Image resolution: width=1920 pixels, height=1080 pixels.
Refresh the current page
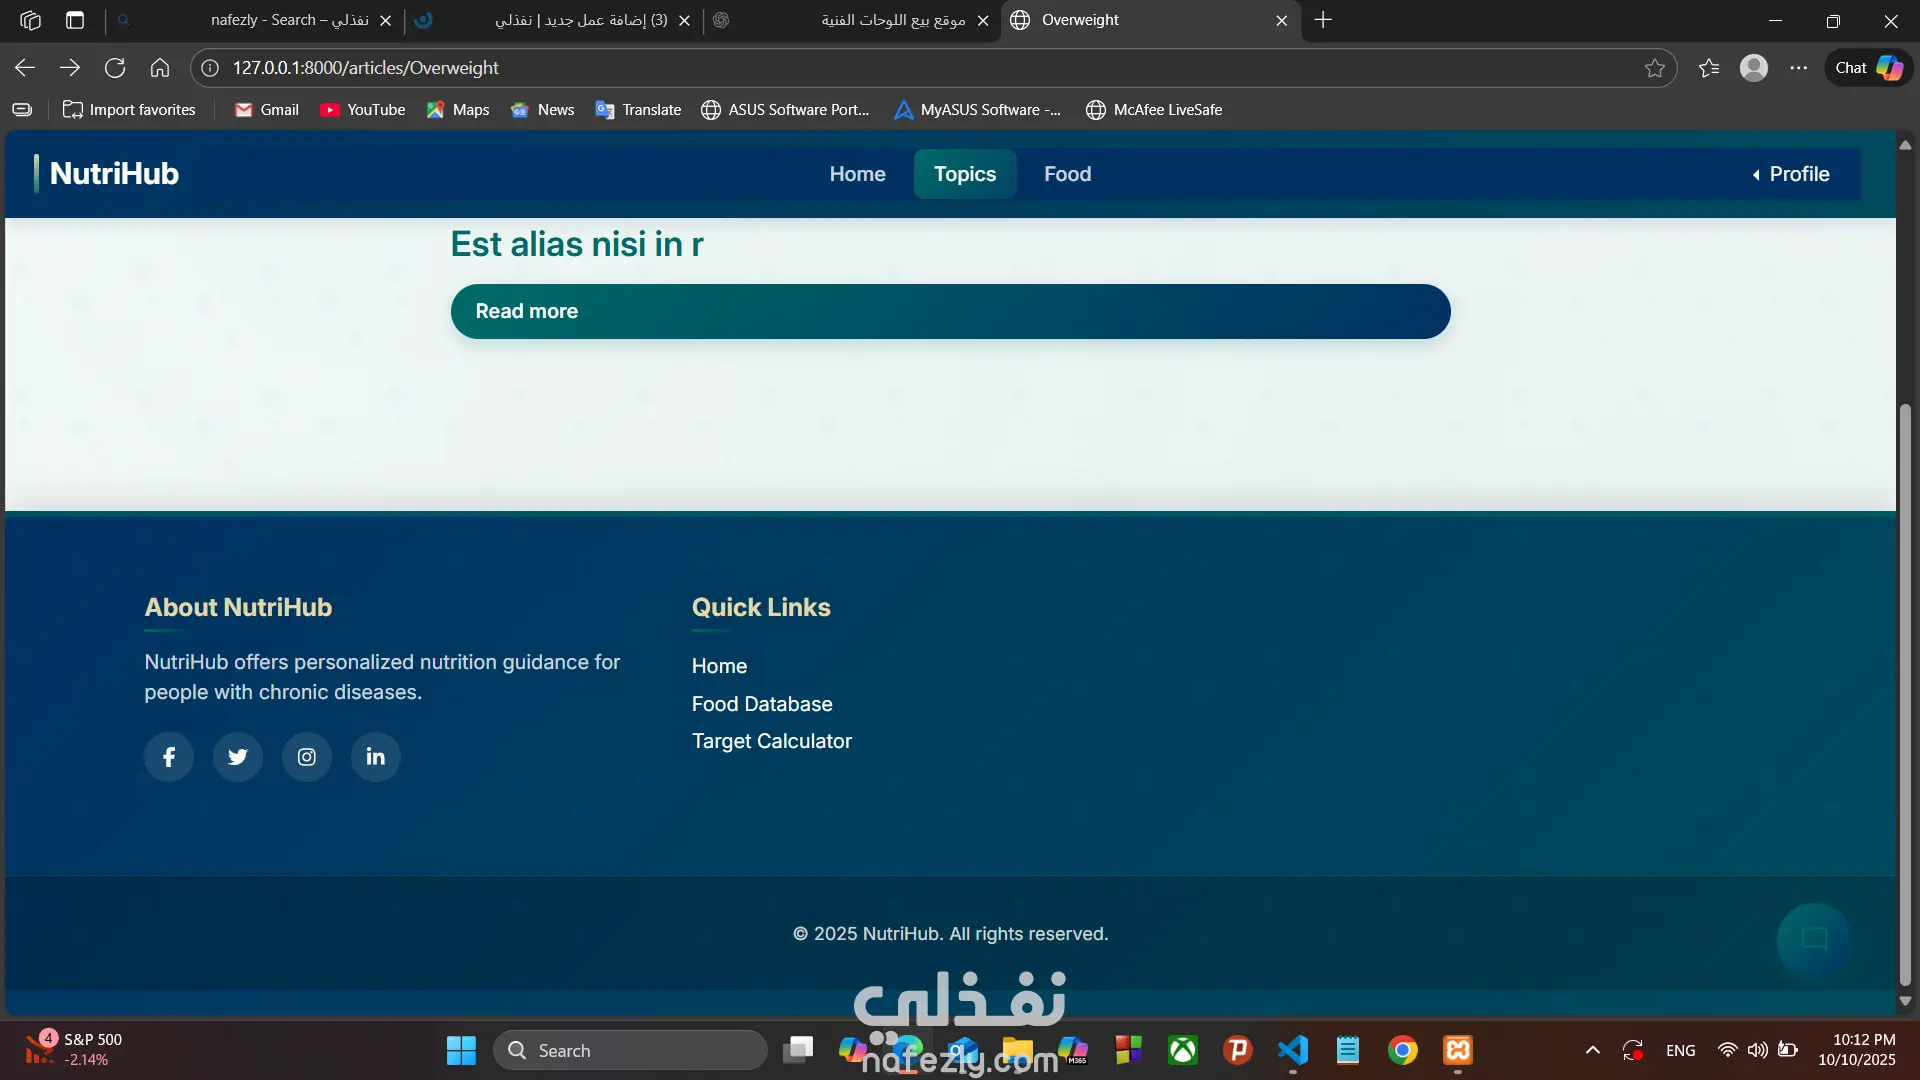tap(115, 68)
